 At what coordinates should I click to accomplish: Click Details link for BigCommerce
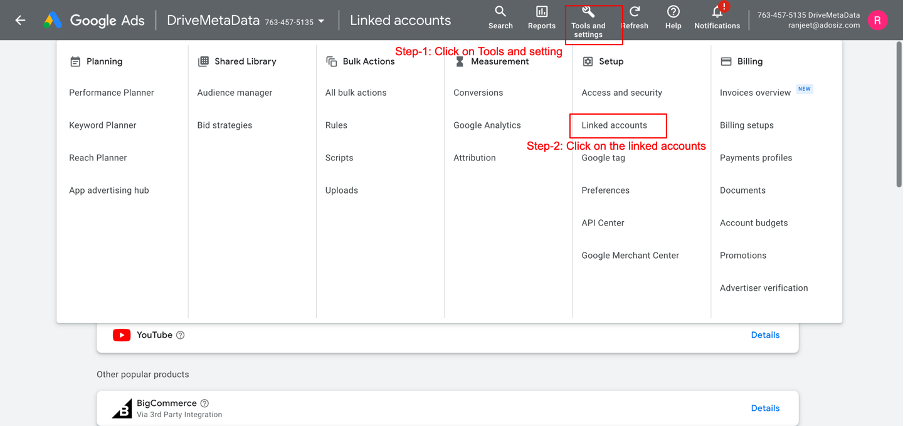[765, 408]
